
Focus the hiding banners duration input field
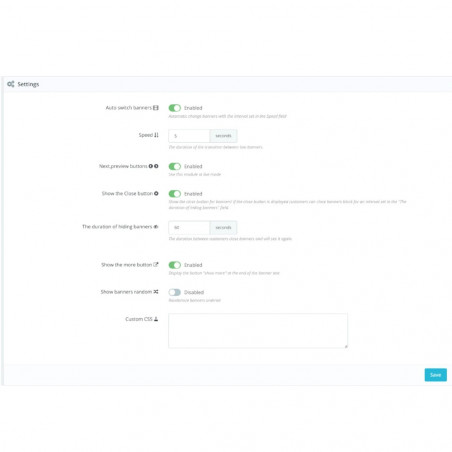coord(189,227)
